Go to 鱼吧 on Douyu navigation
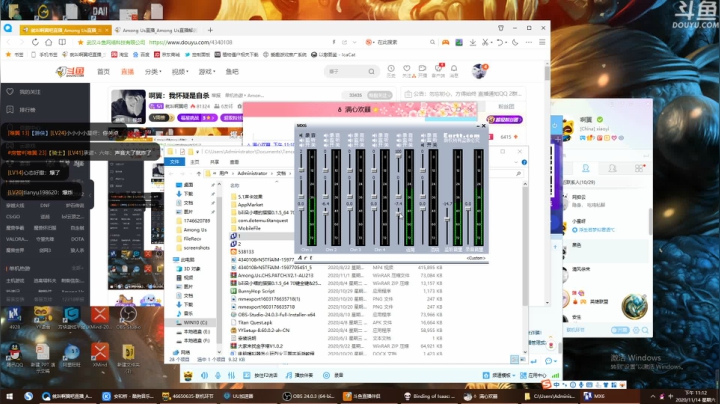720x404 pixels. [x=232, y=72]
